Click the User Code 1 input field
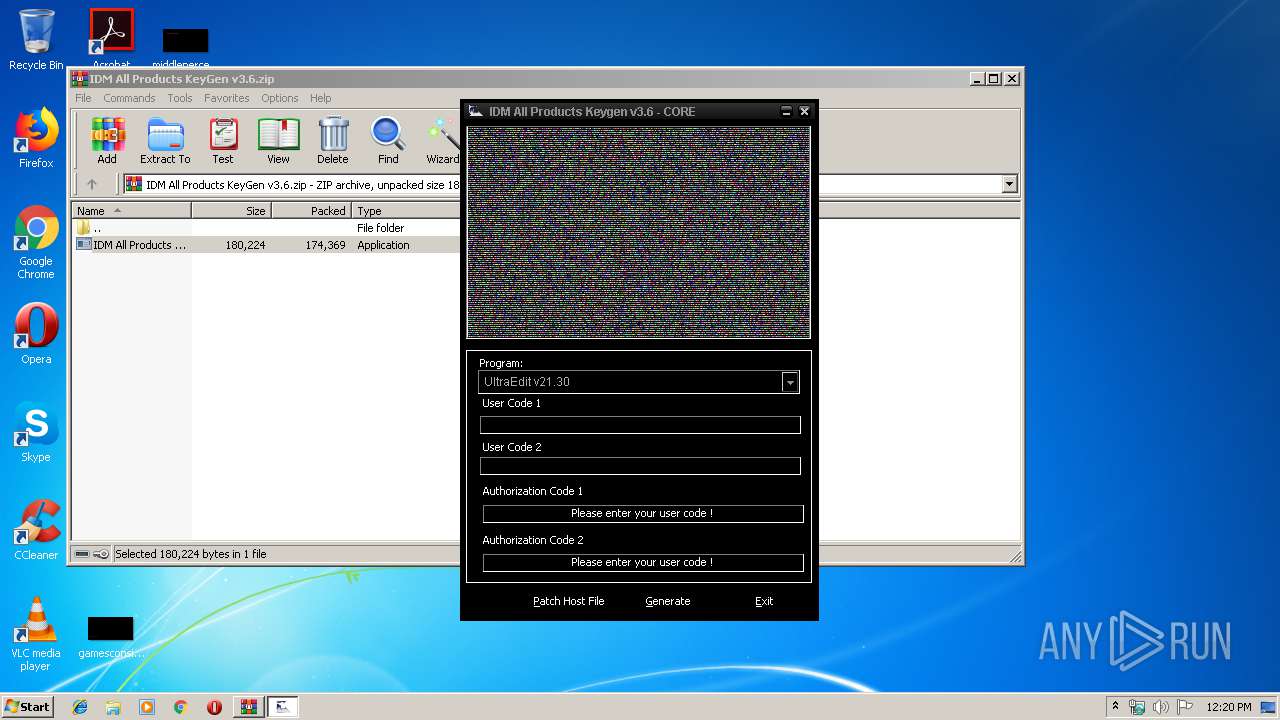The image size is (1280, 720). (x=640, y=425)
